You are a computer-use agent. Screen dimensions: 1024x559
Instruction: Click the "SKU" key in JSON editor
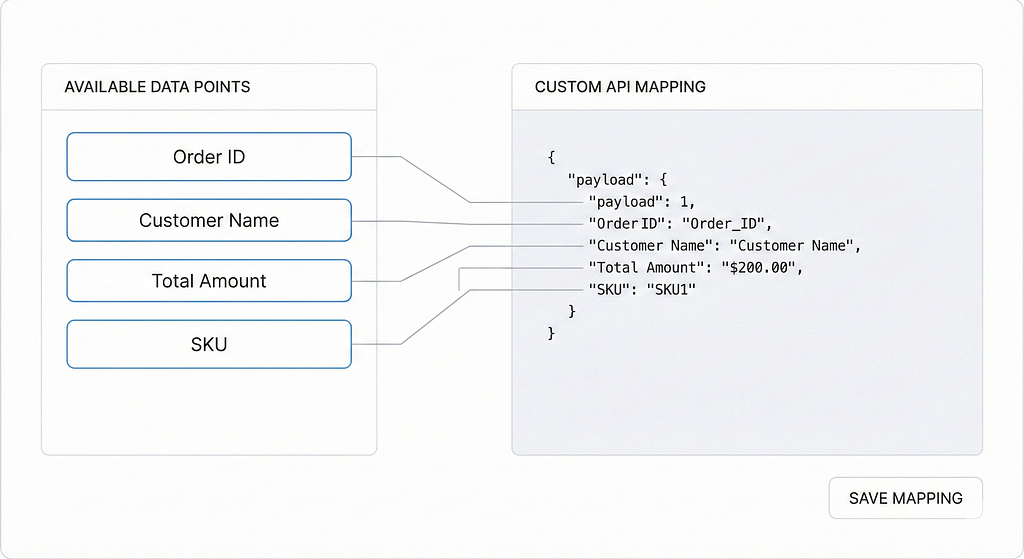[x=607, y=289]
